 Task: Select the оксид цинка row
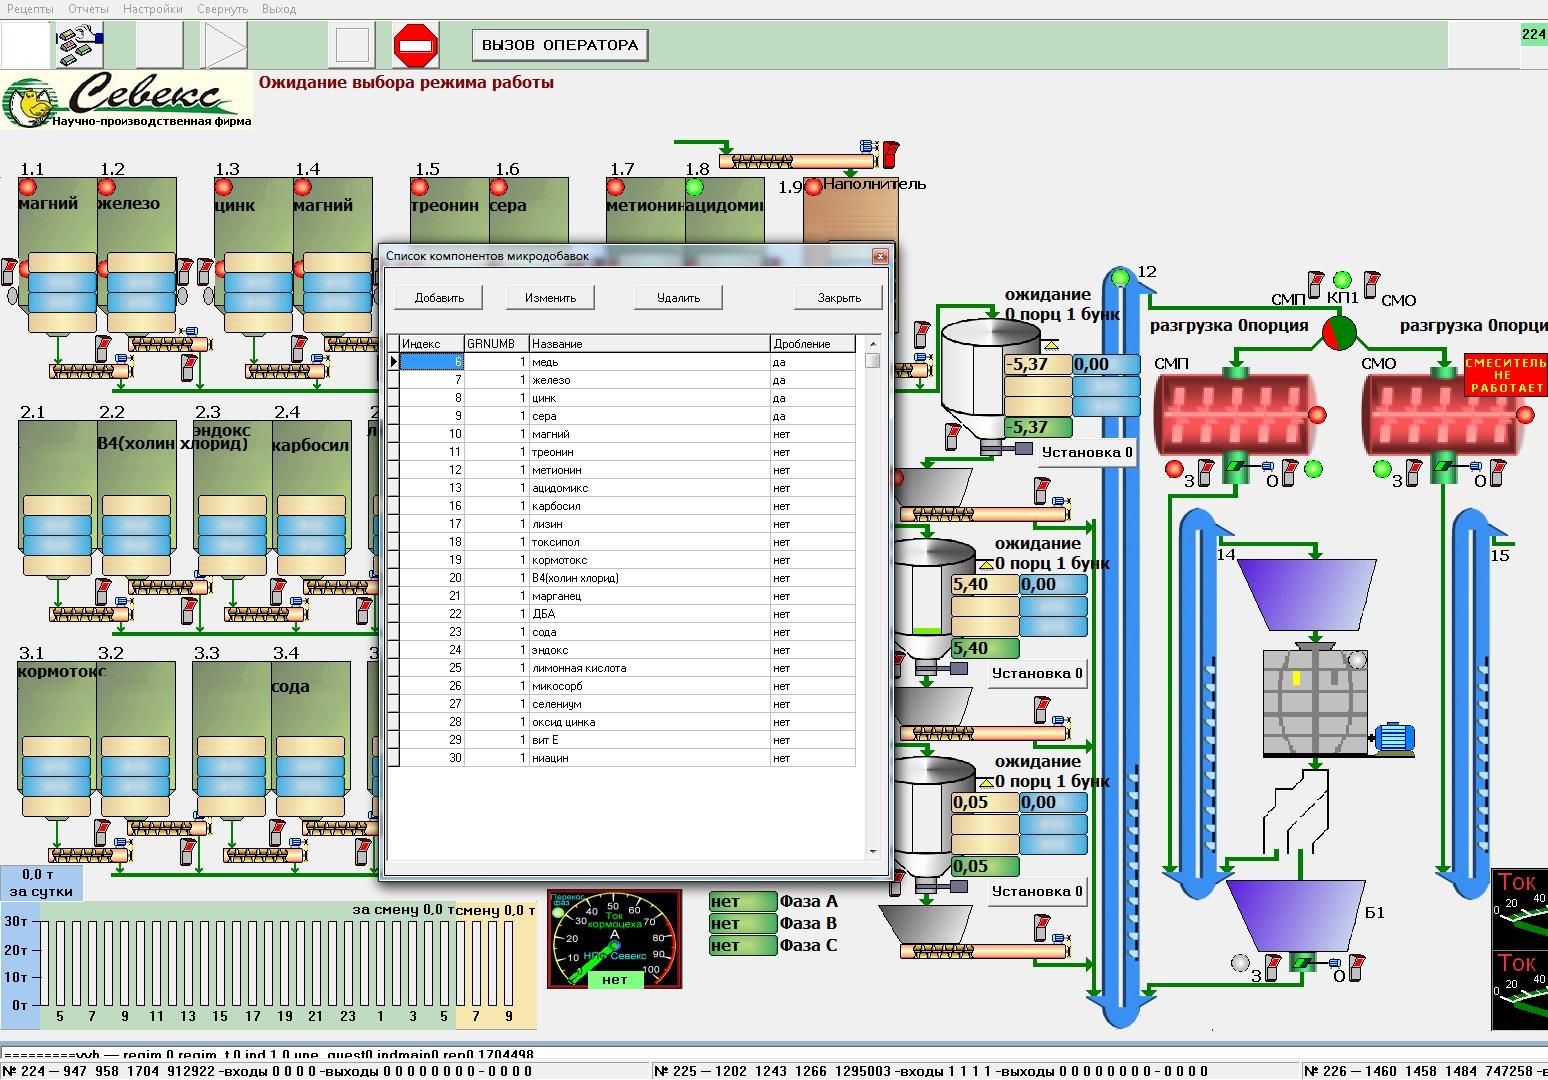coord(627,722)
